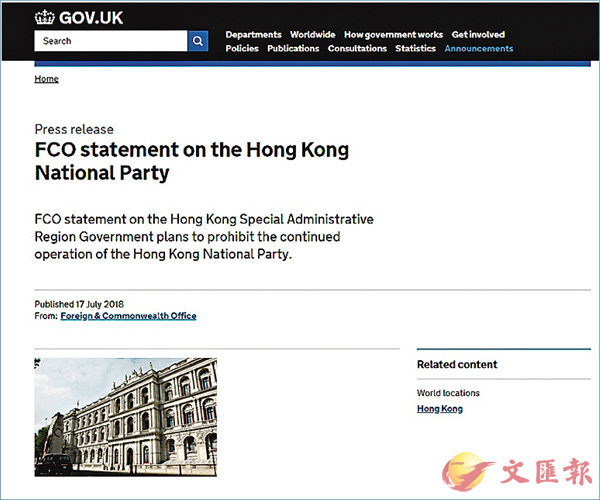
Task: Open How government works page
Action: (x=393, y=34)
